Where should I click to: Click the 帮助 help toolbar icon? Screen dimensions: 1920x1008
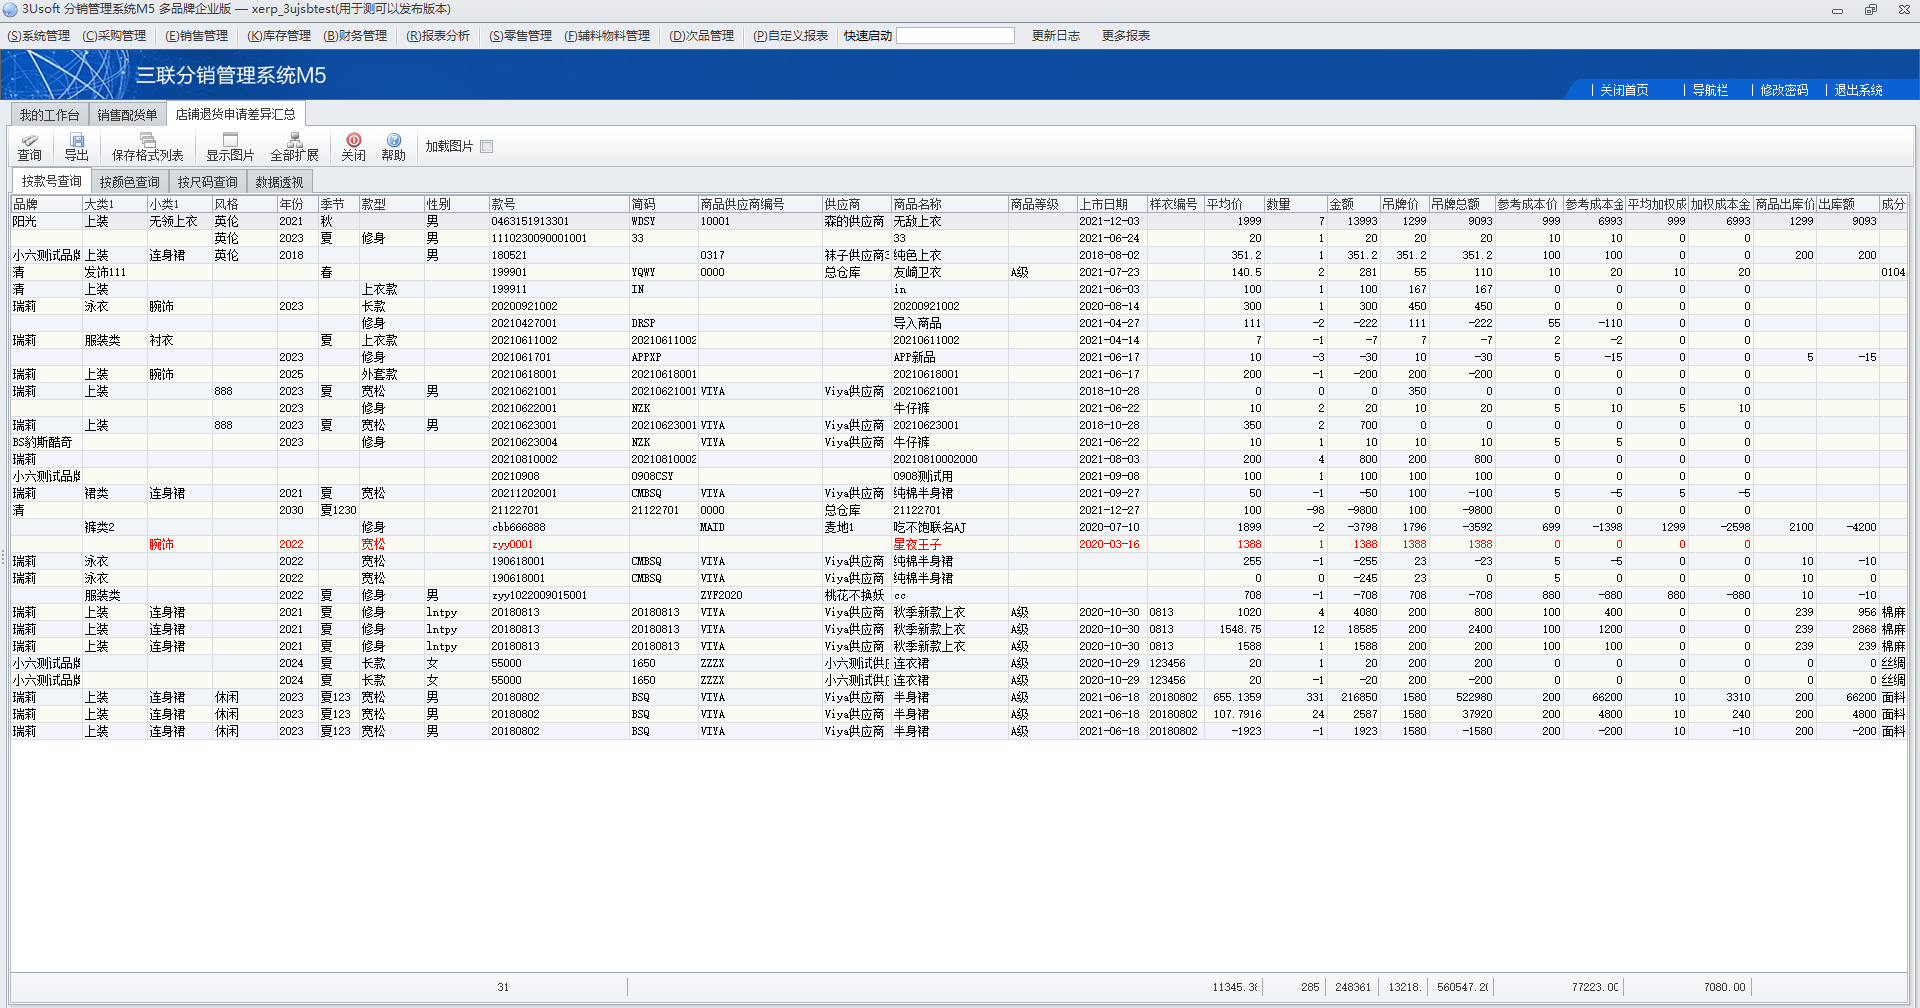coord(394,147)
